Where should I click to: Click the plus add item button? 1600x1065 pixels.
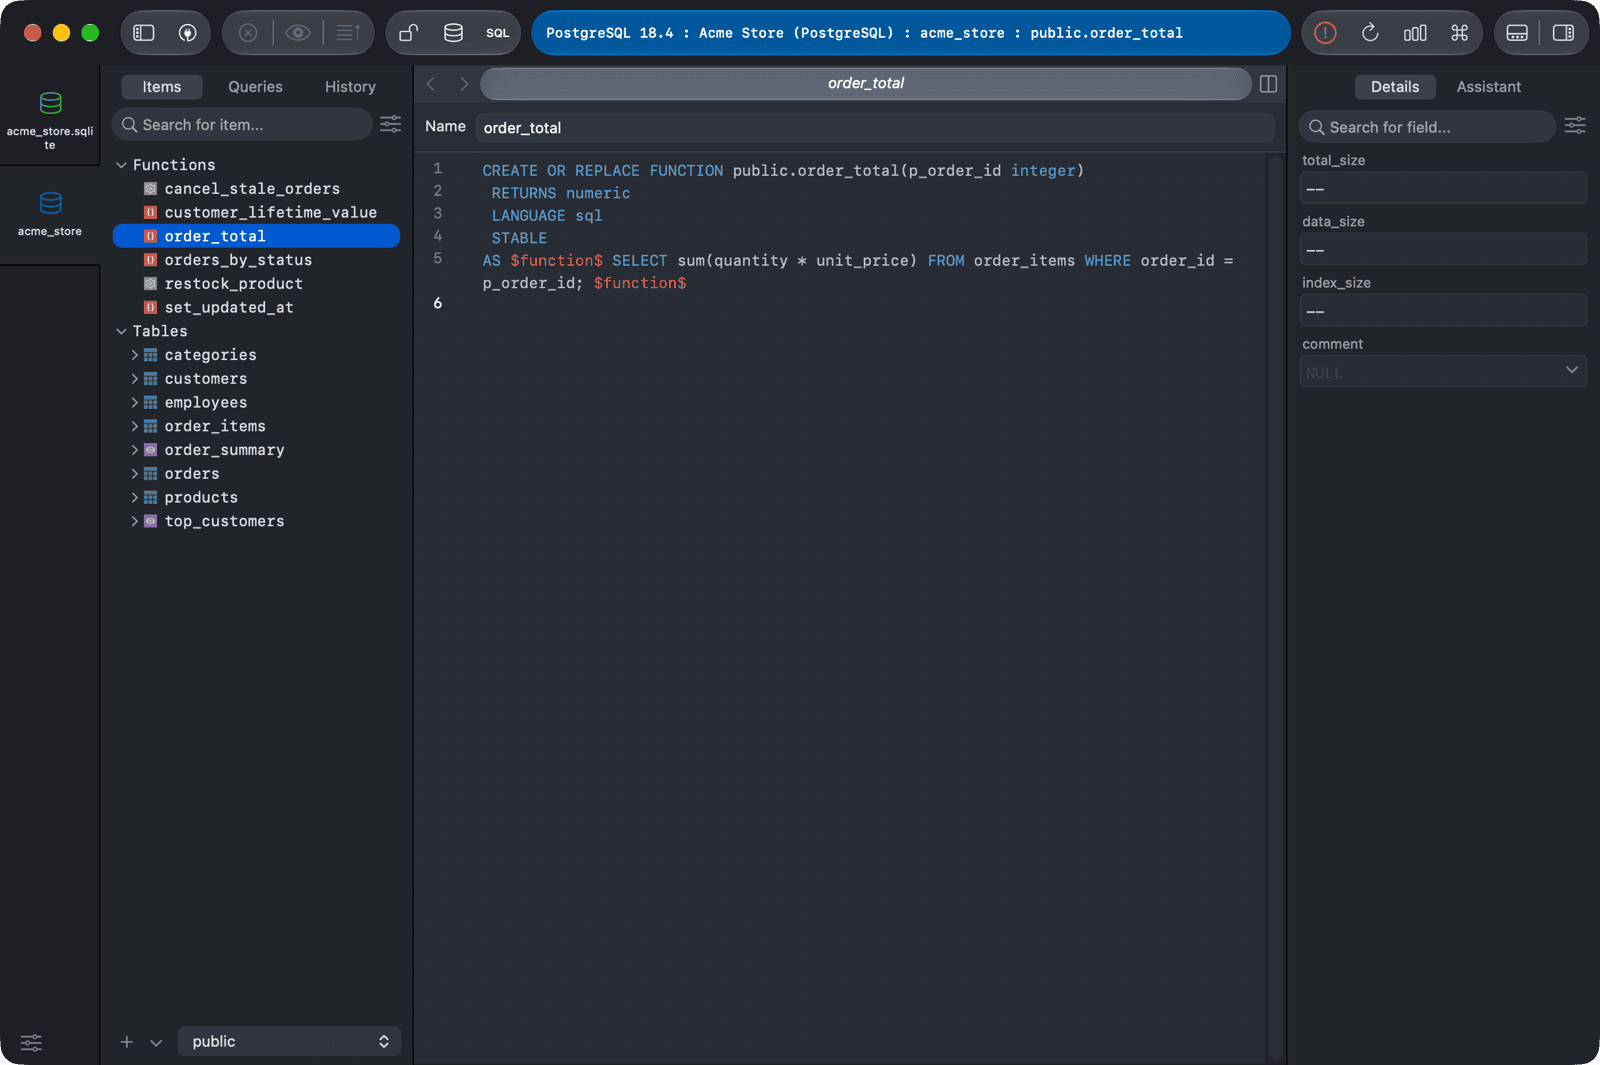click(127, 1042)
